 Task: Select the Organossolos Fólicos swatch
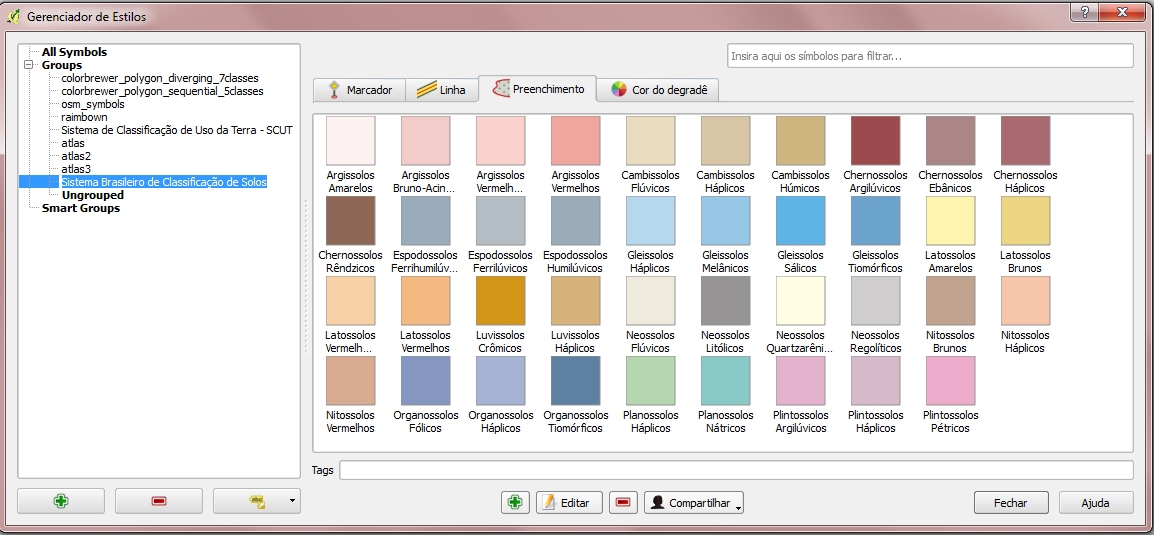tap(425, 381)
